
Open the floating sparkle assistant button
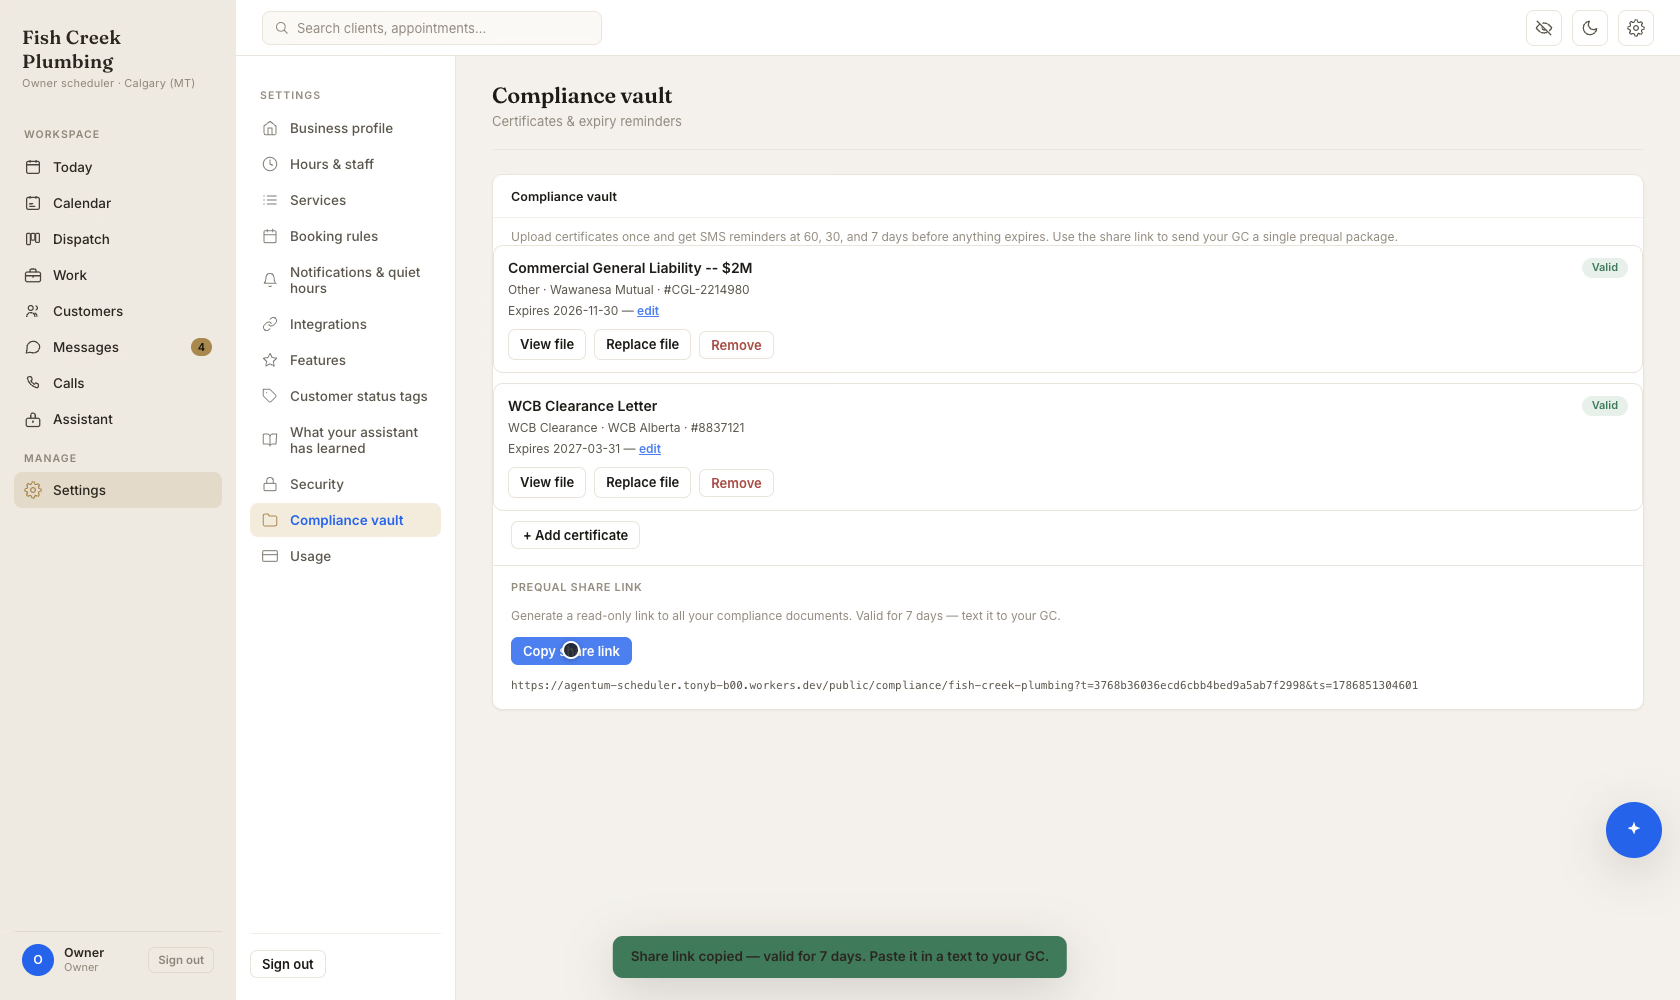(x=1634, y=830)
